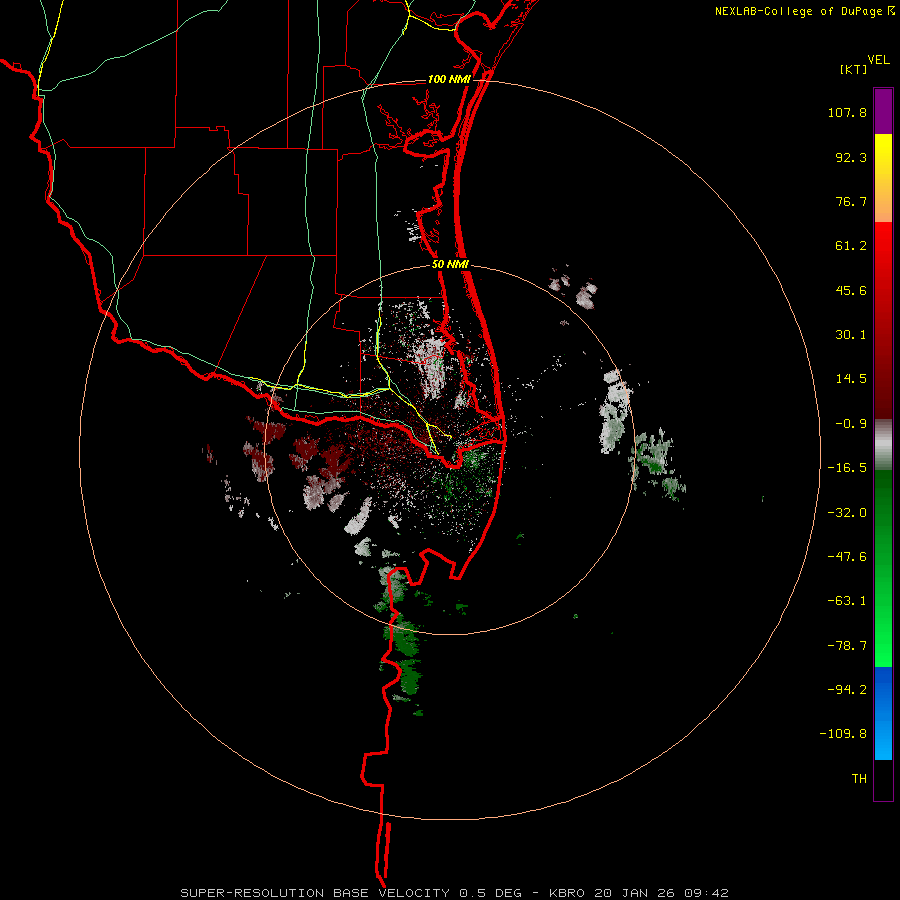The width and height of the screenshot is (900, 900).
Task: Click the -47.6 legend value
Action: [x=847, y=557]
